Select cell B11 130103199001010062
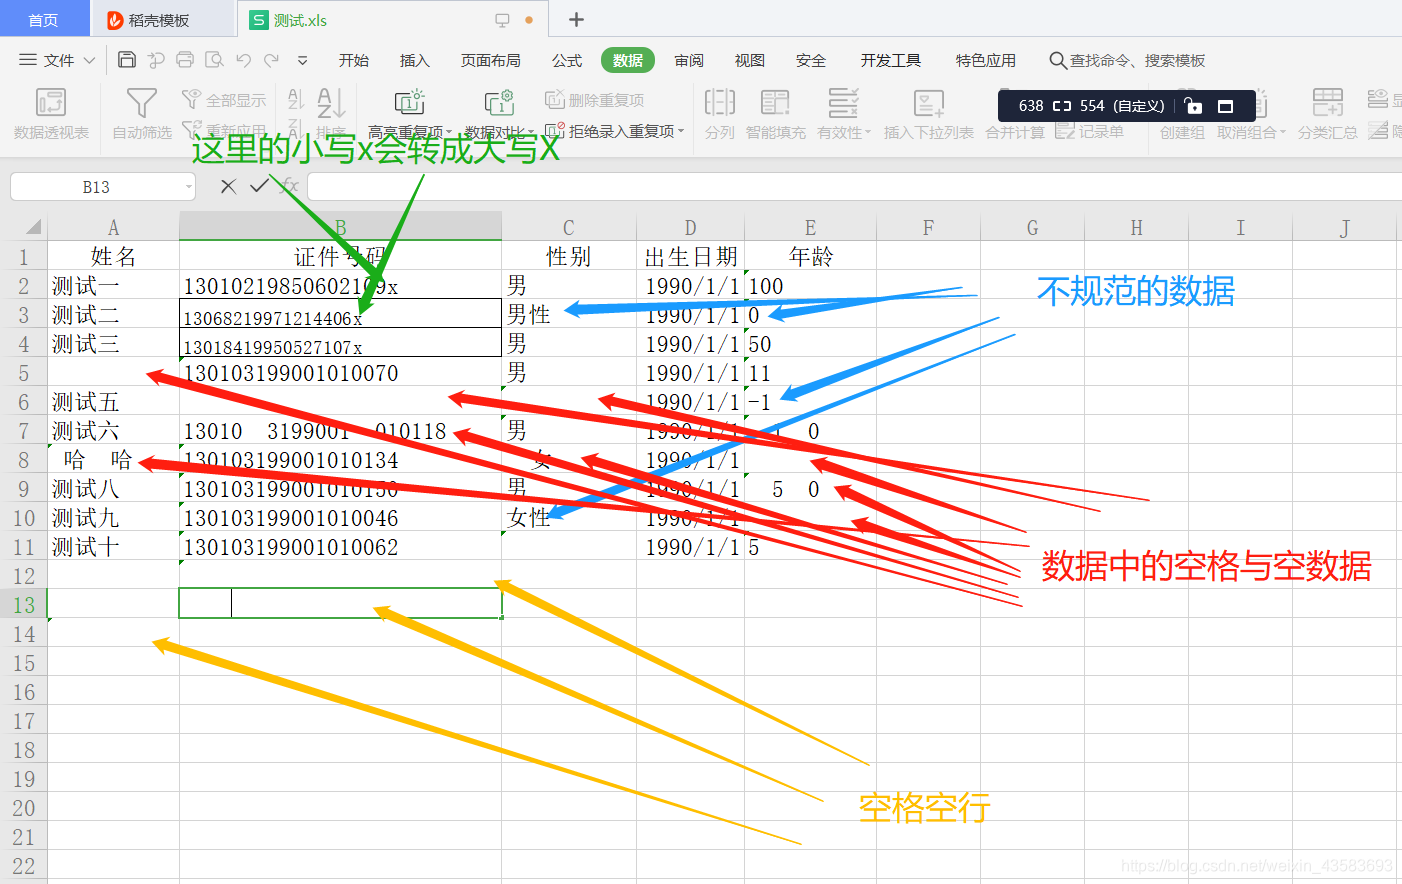 [x=340, y=547]
